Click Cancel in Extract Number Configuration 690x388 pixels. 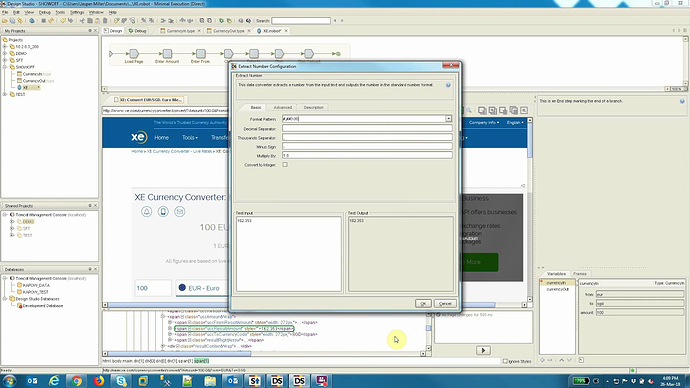(445, 304)
